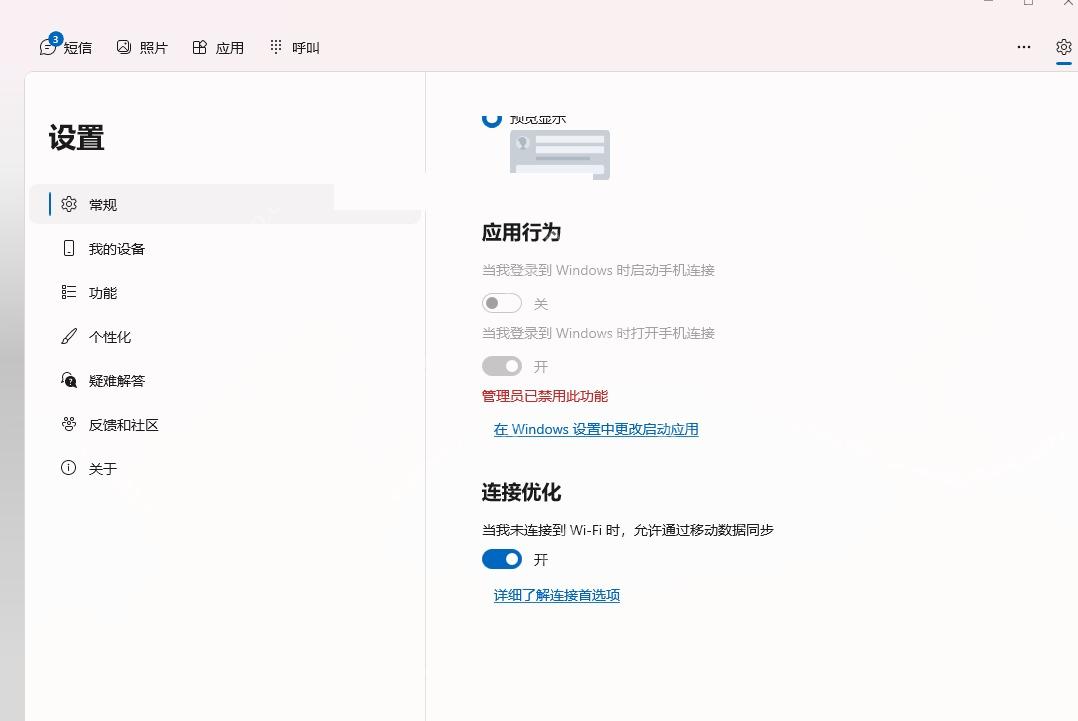Click the dial pad calls icon
This screenshot has width=1078, height=721.
click(x=276, y=46)
